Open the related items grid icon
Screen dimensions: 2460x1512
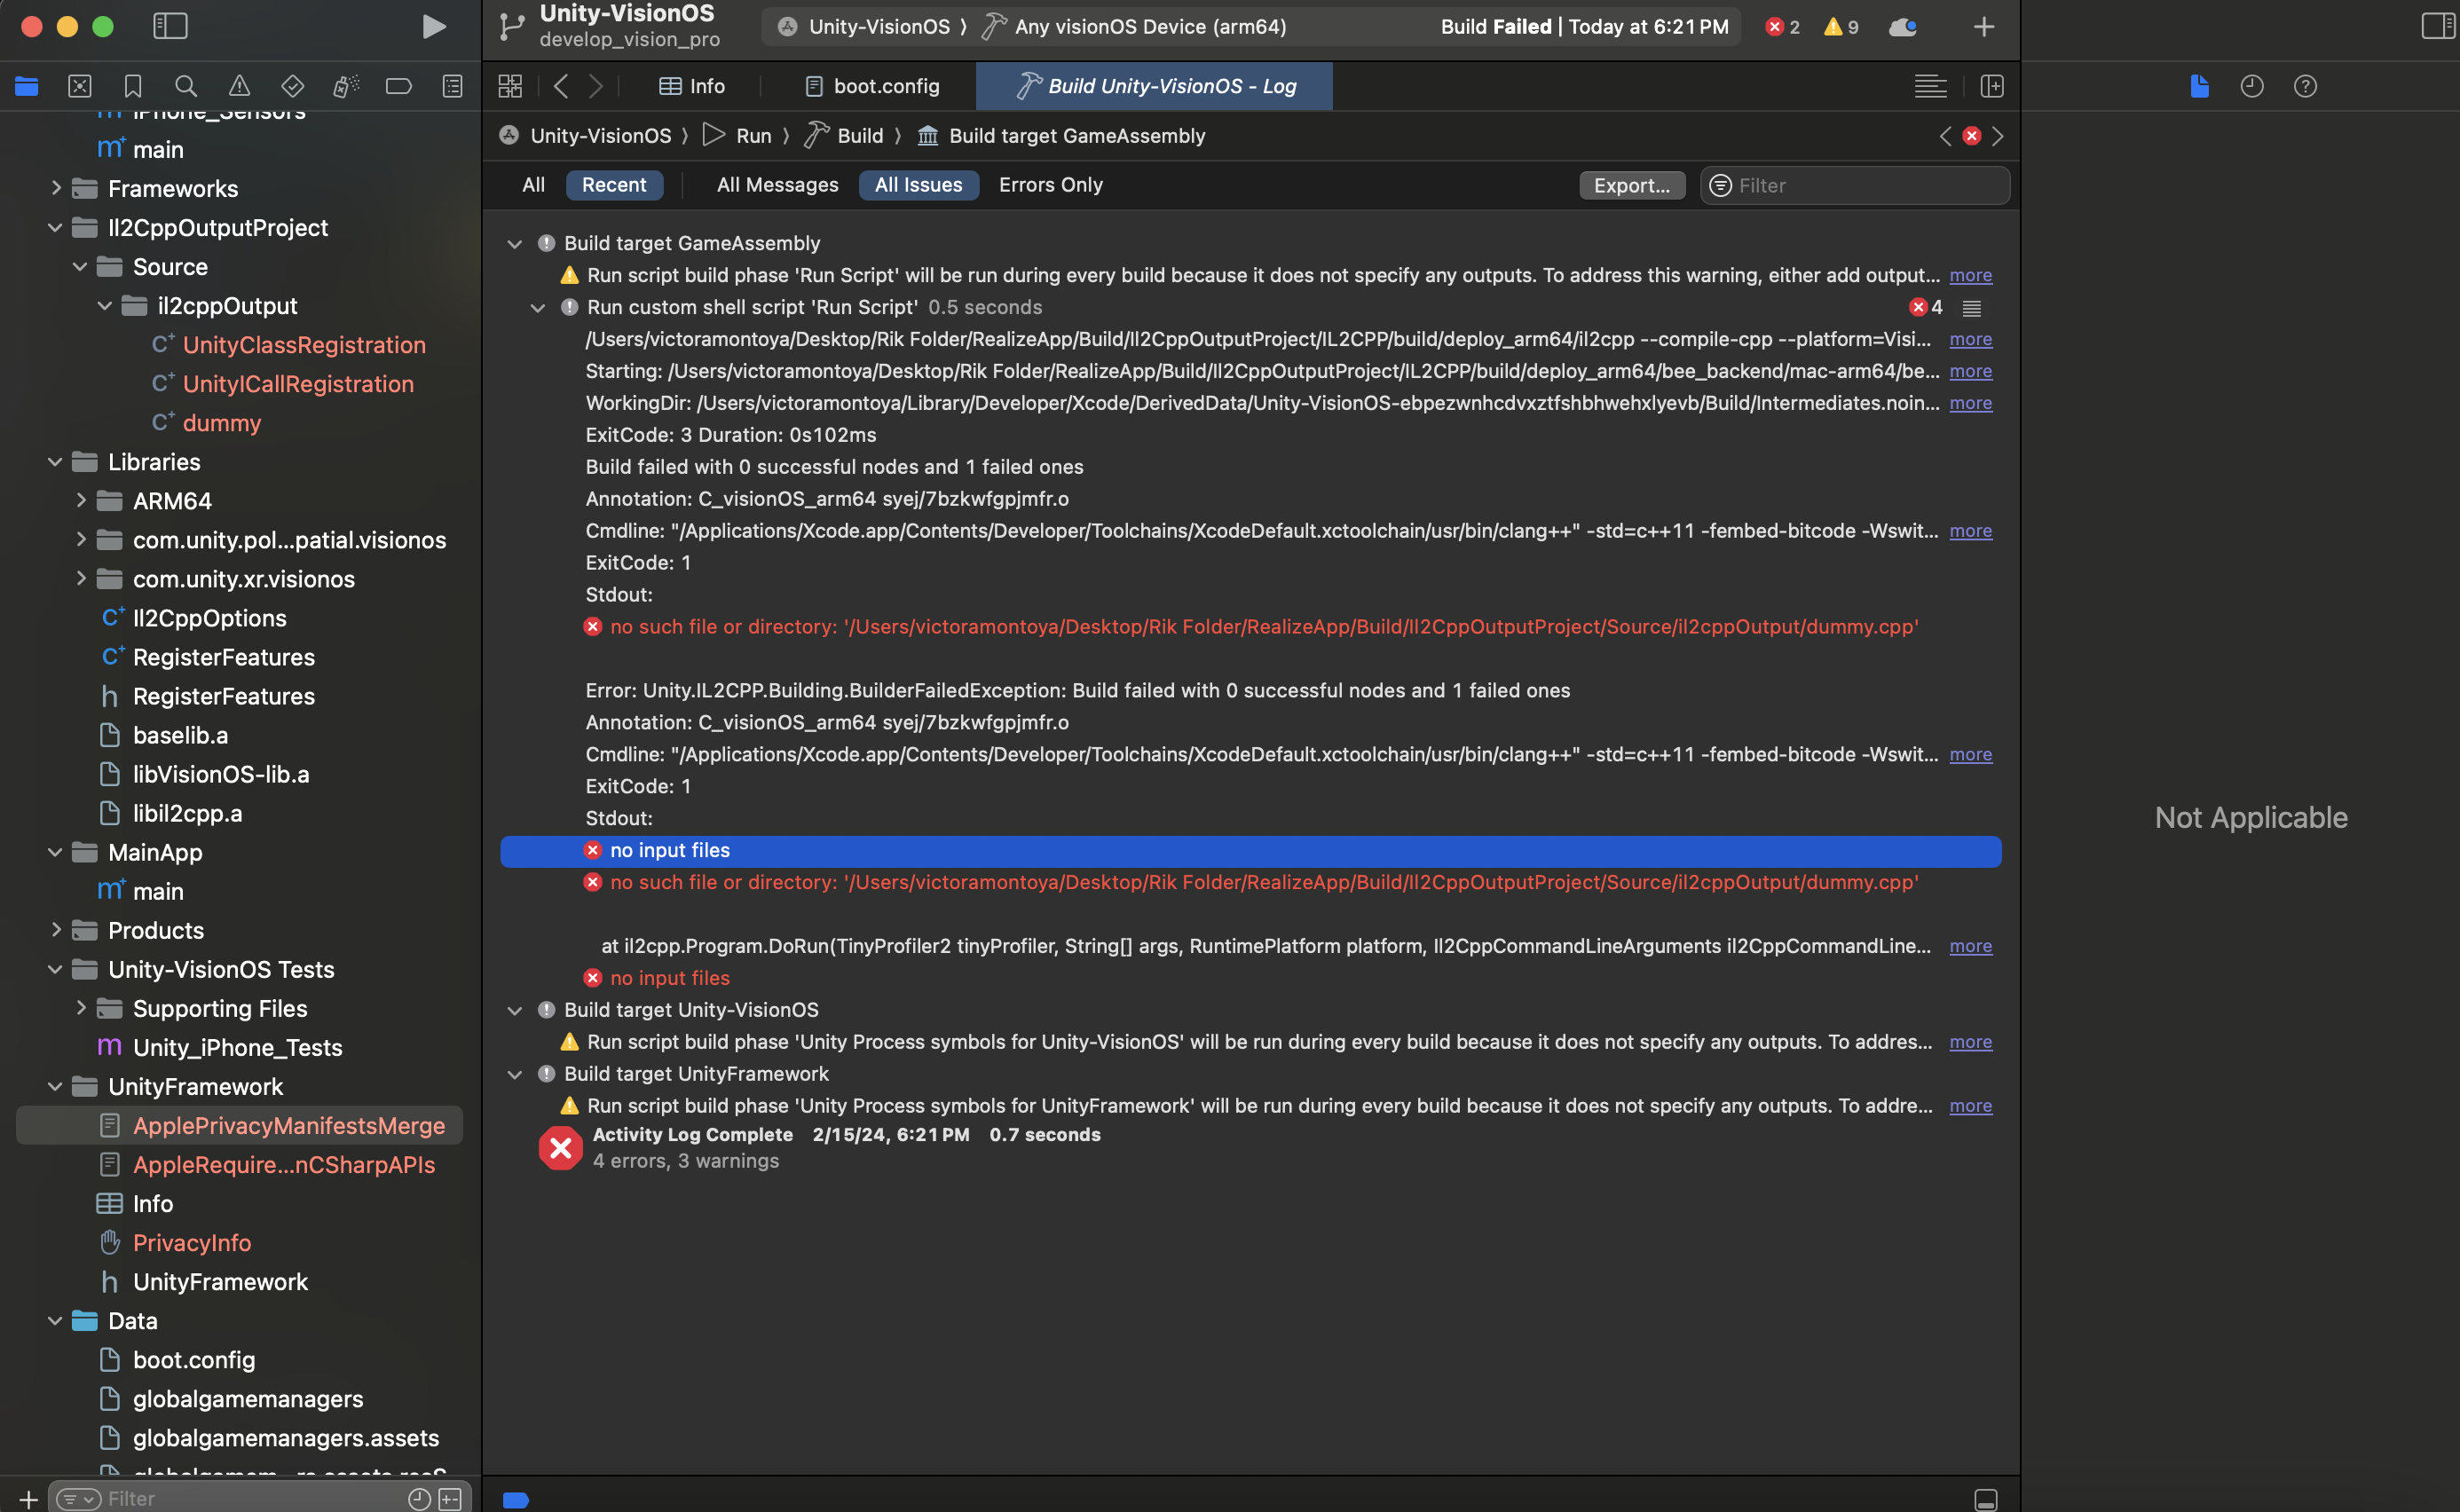tap(510, 86)
